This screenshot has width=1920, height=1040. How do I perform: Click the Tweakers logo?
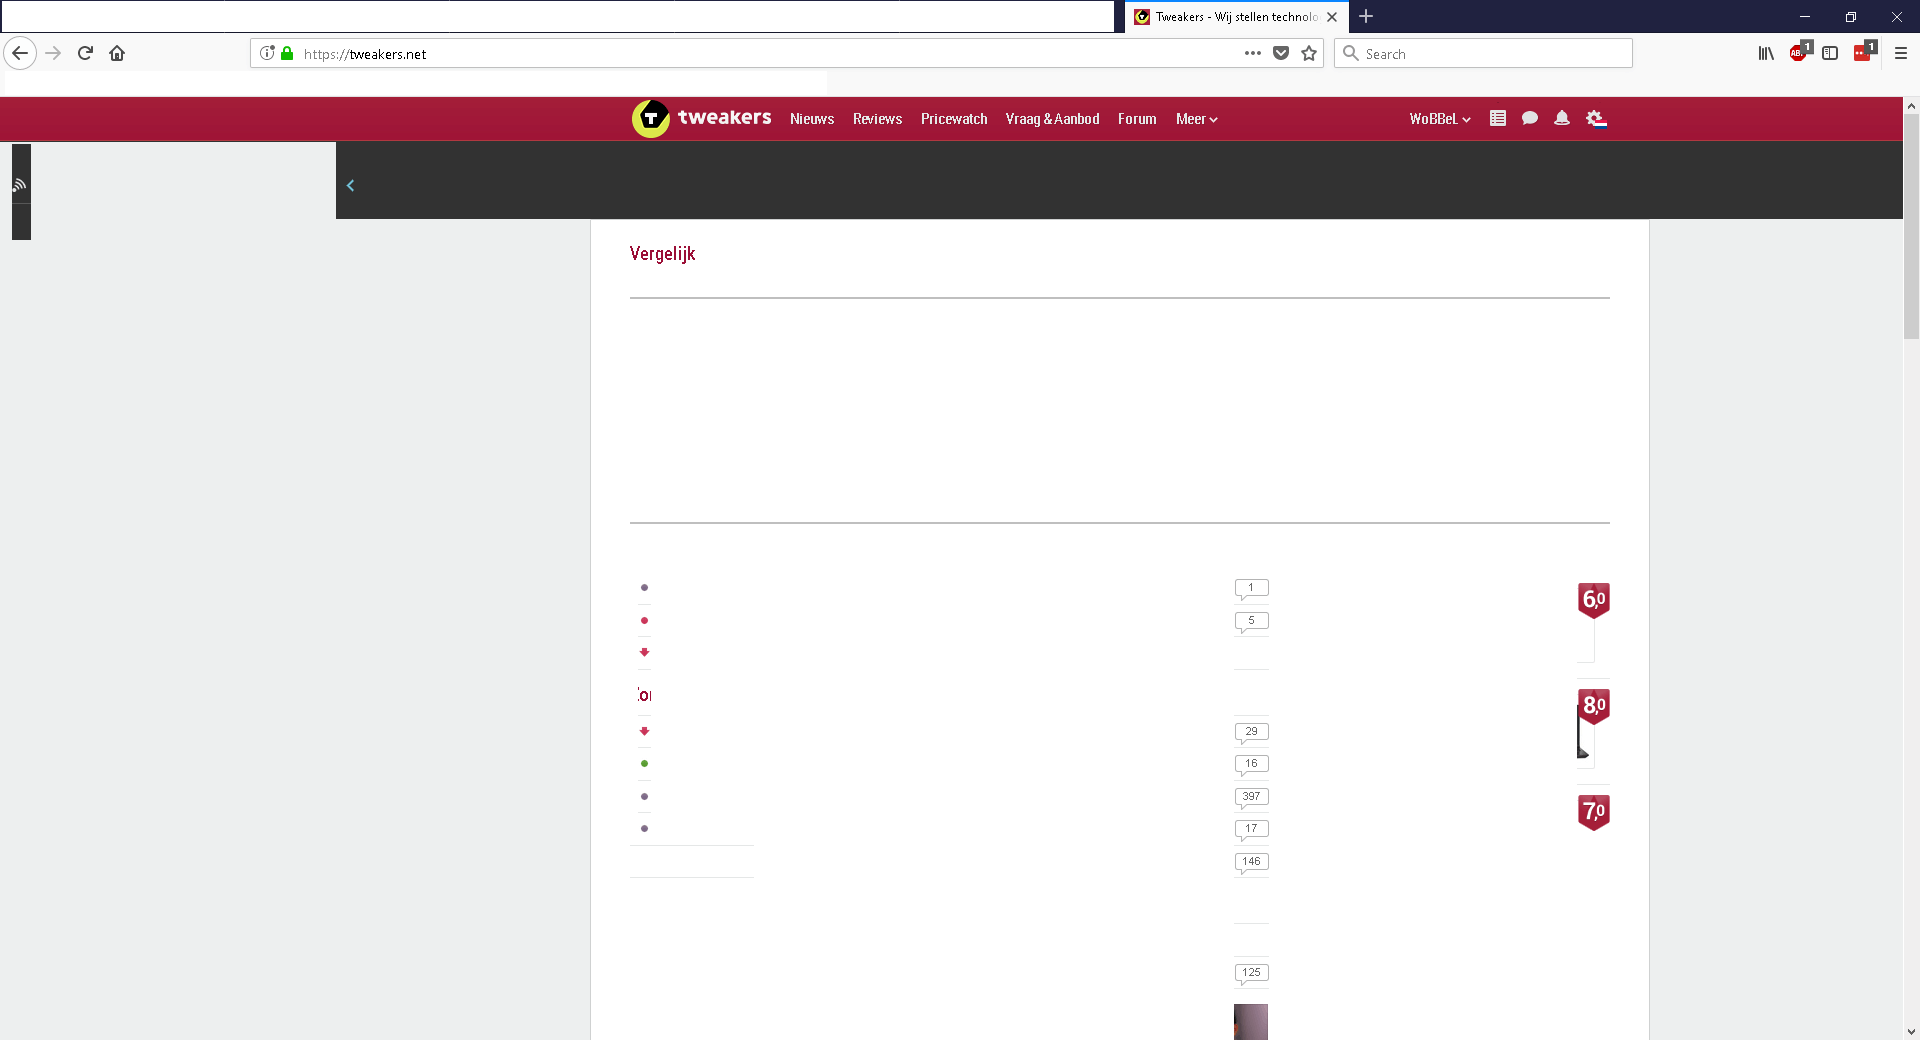[702, 118]
